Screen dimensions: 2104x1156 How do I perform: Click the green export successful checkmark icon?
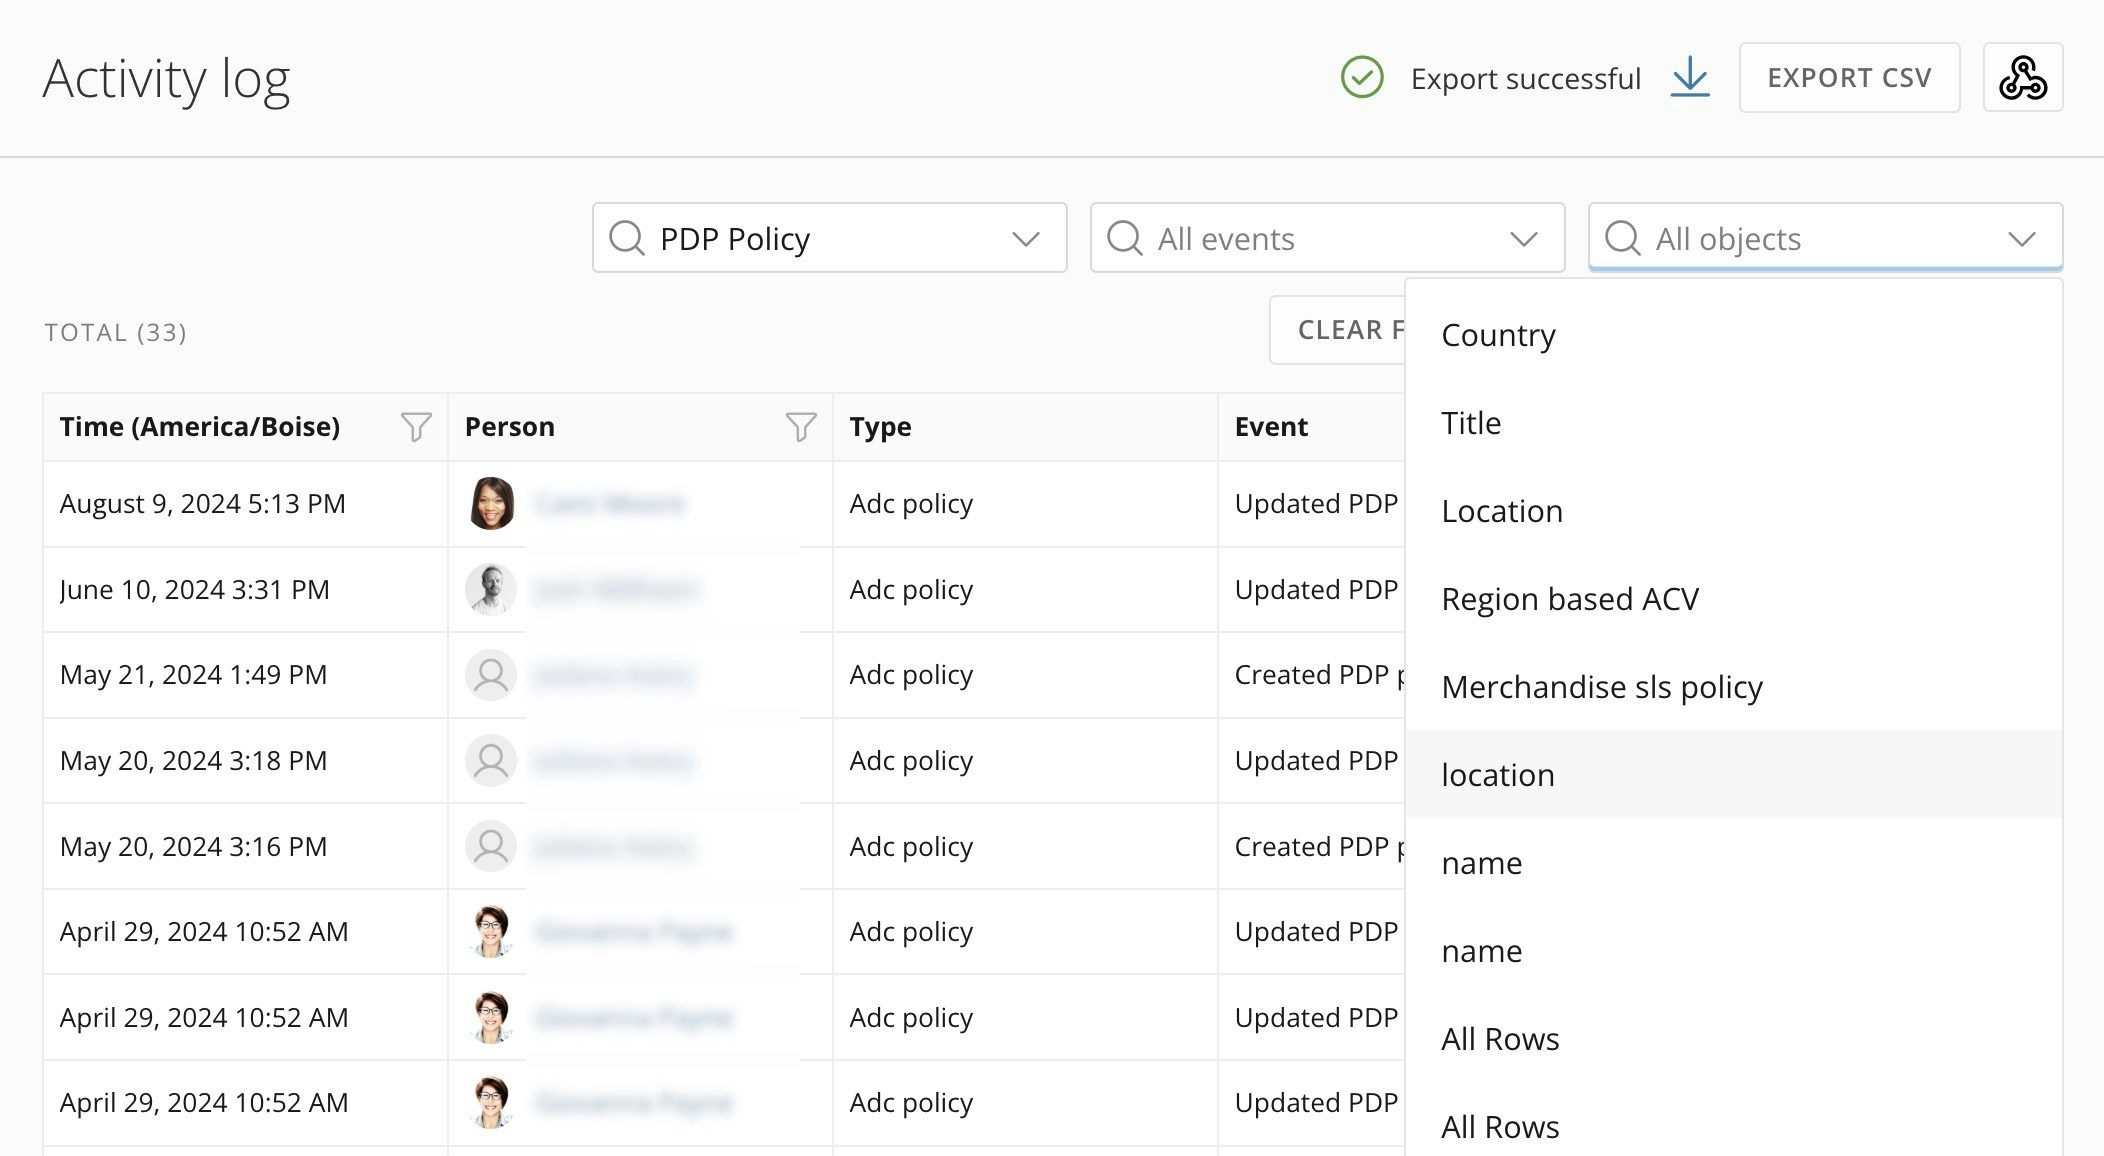tap(1362, 77)
